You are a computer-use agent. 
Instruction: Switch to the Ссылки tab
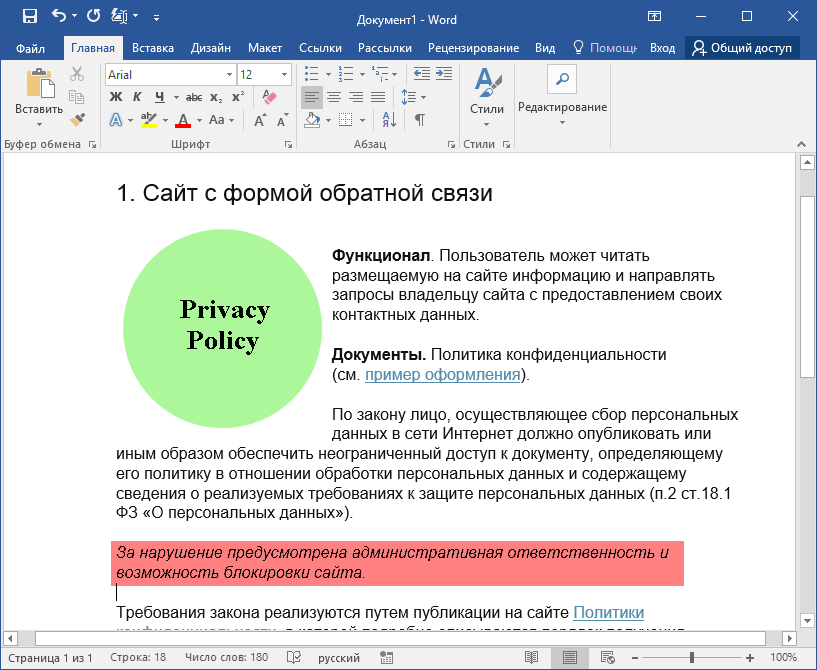pyautogui.click(x=320, y=48)
